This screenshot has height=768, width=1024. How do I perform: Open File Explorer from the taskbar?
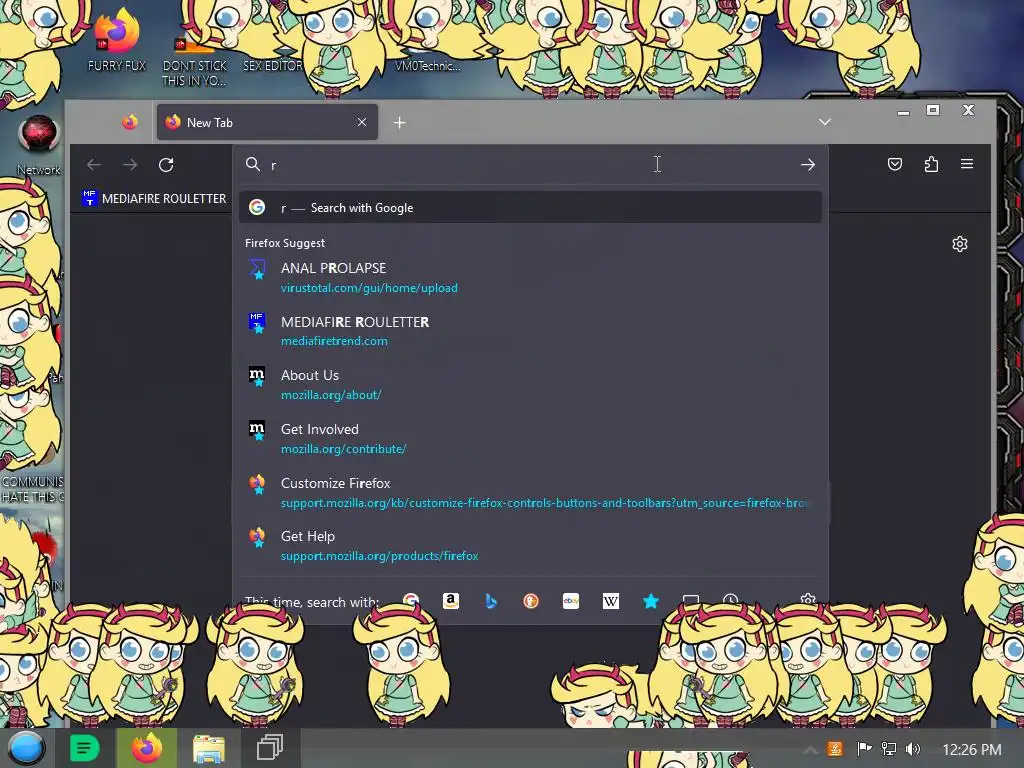pos(208,748)
